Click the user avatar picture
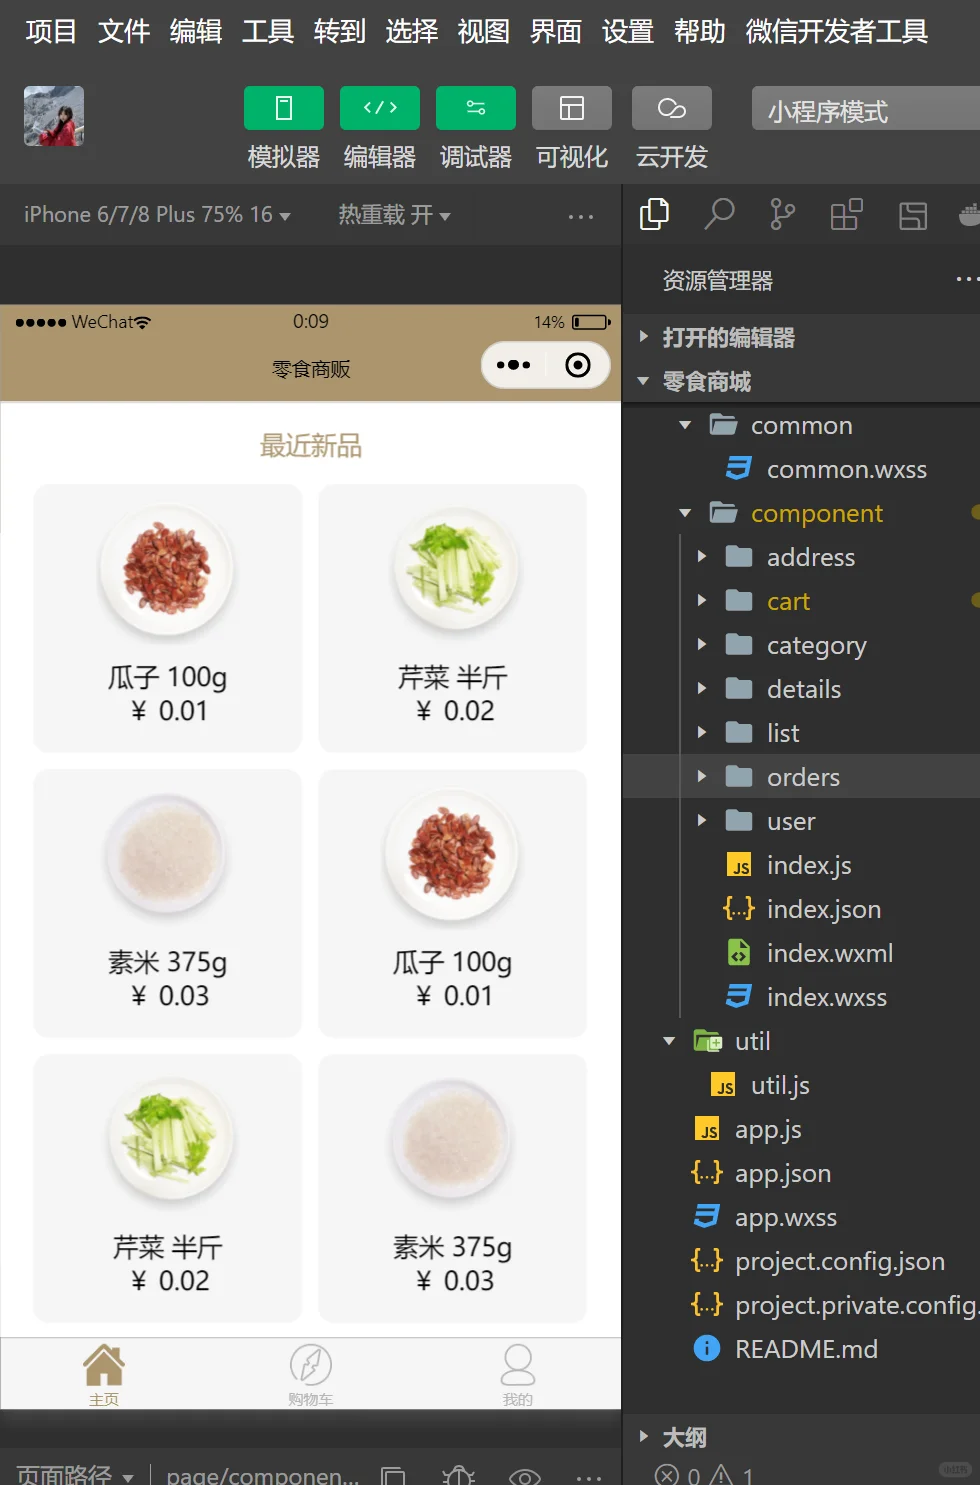980x1485 pixels. pos(54,116)
